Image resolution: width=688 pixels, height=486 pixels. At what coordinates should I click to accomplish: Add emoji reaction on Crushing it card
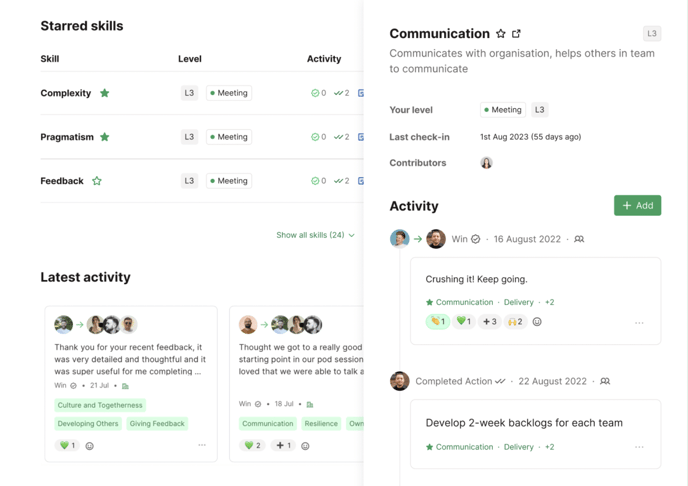point(537,322)
